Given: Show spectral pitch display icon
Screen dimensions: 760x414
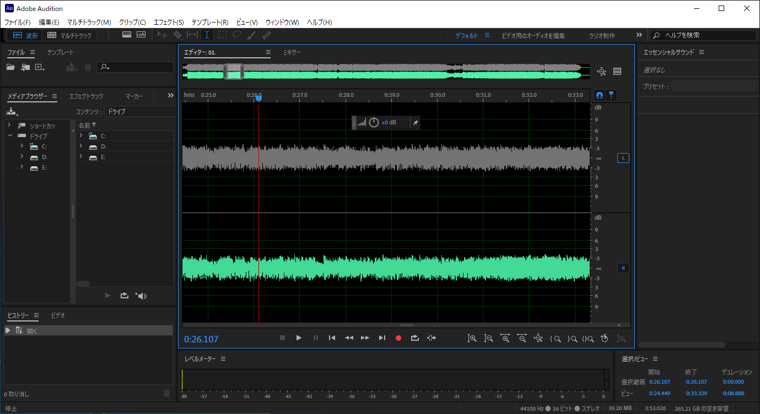Looking at the screenshot, I should [x=141, y=35].
